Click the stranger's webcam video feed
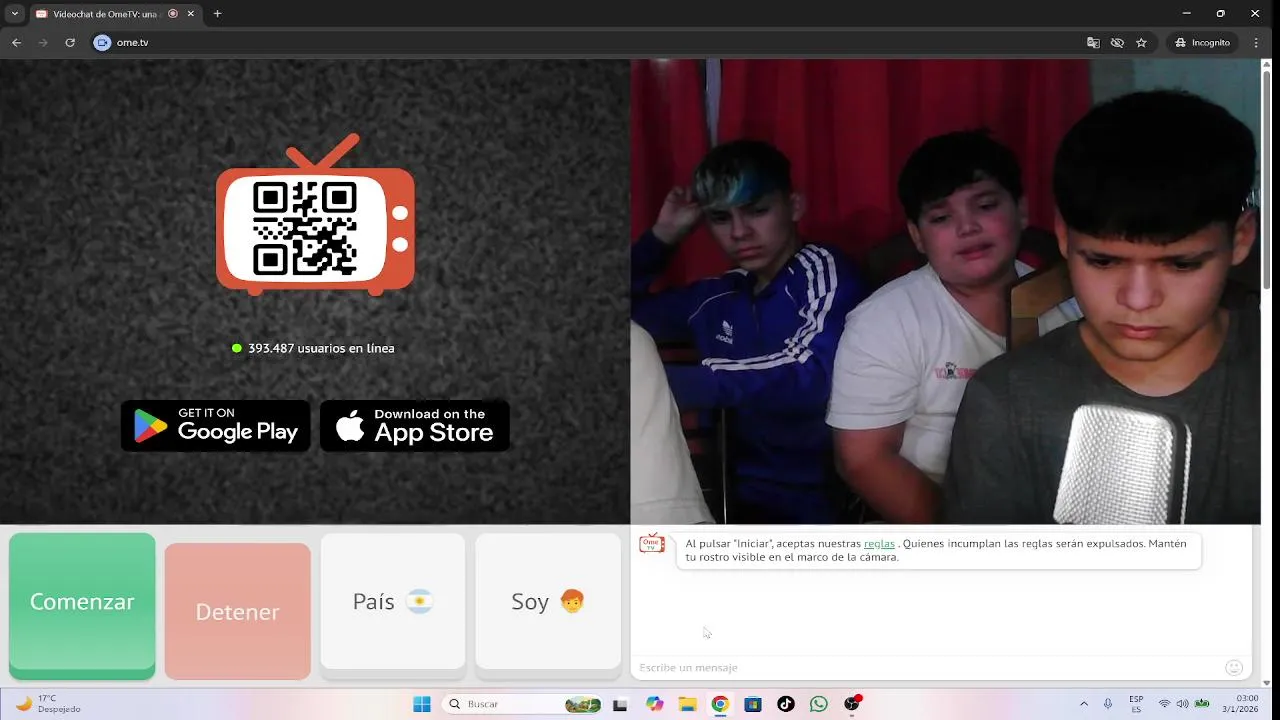 945,291
